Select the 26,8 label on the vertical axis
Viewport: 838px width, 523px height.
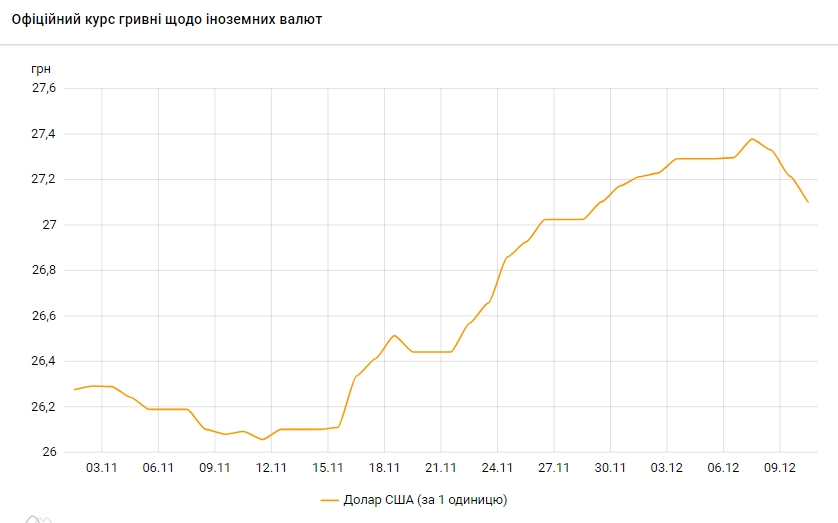(45, 270)
